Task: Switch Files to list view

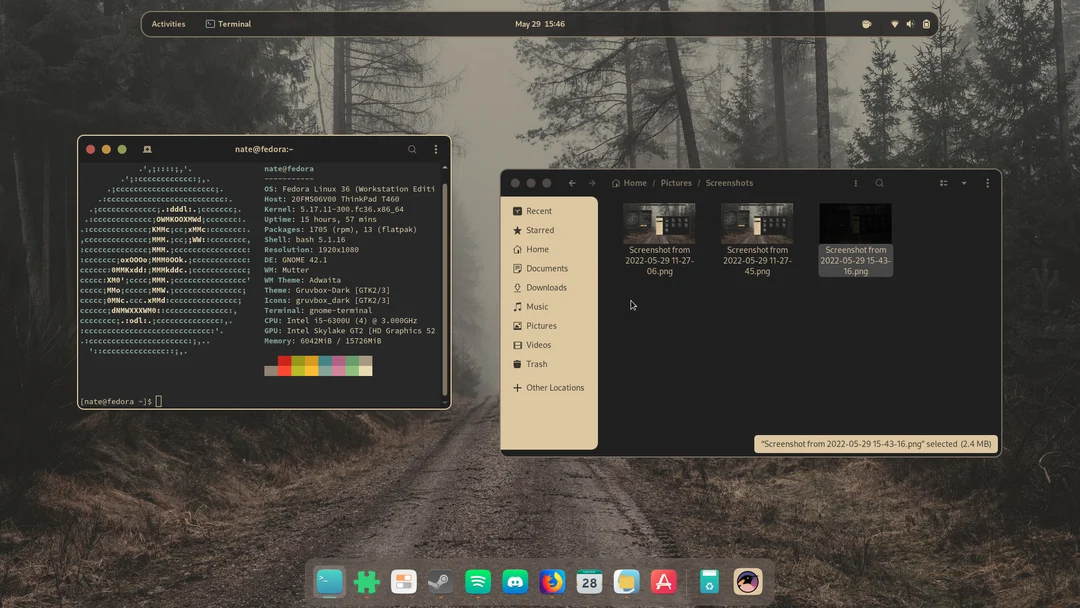Action: coord(942,183)
